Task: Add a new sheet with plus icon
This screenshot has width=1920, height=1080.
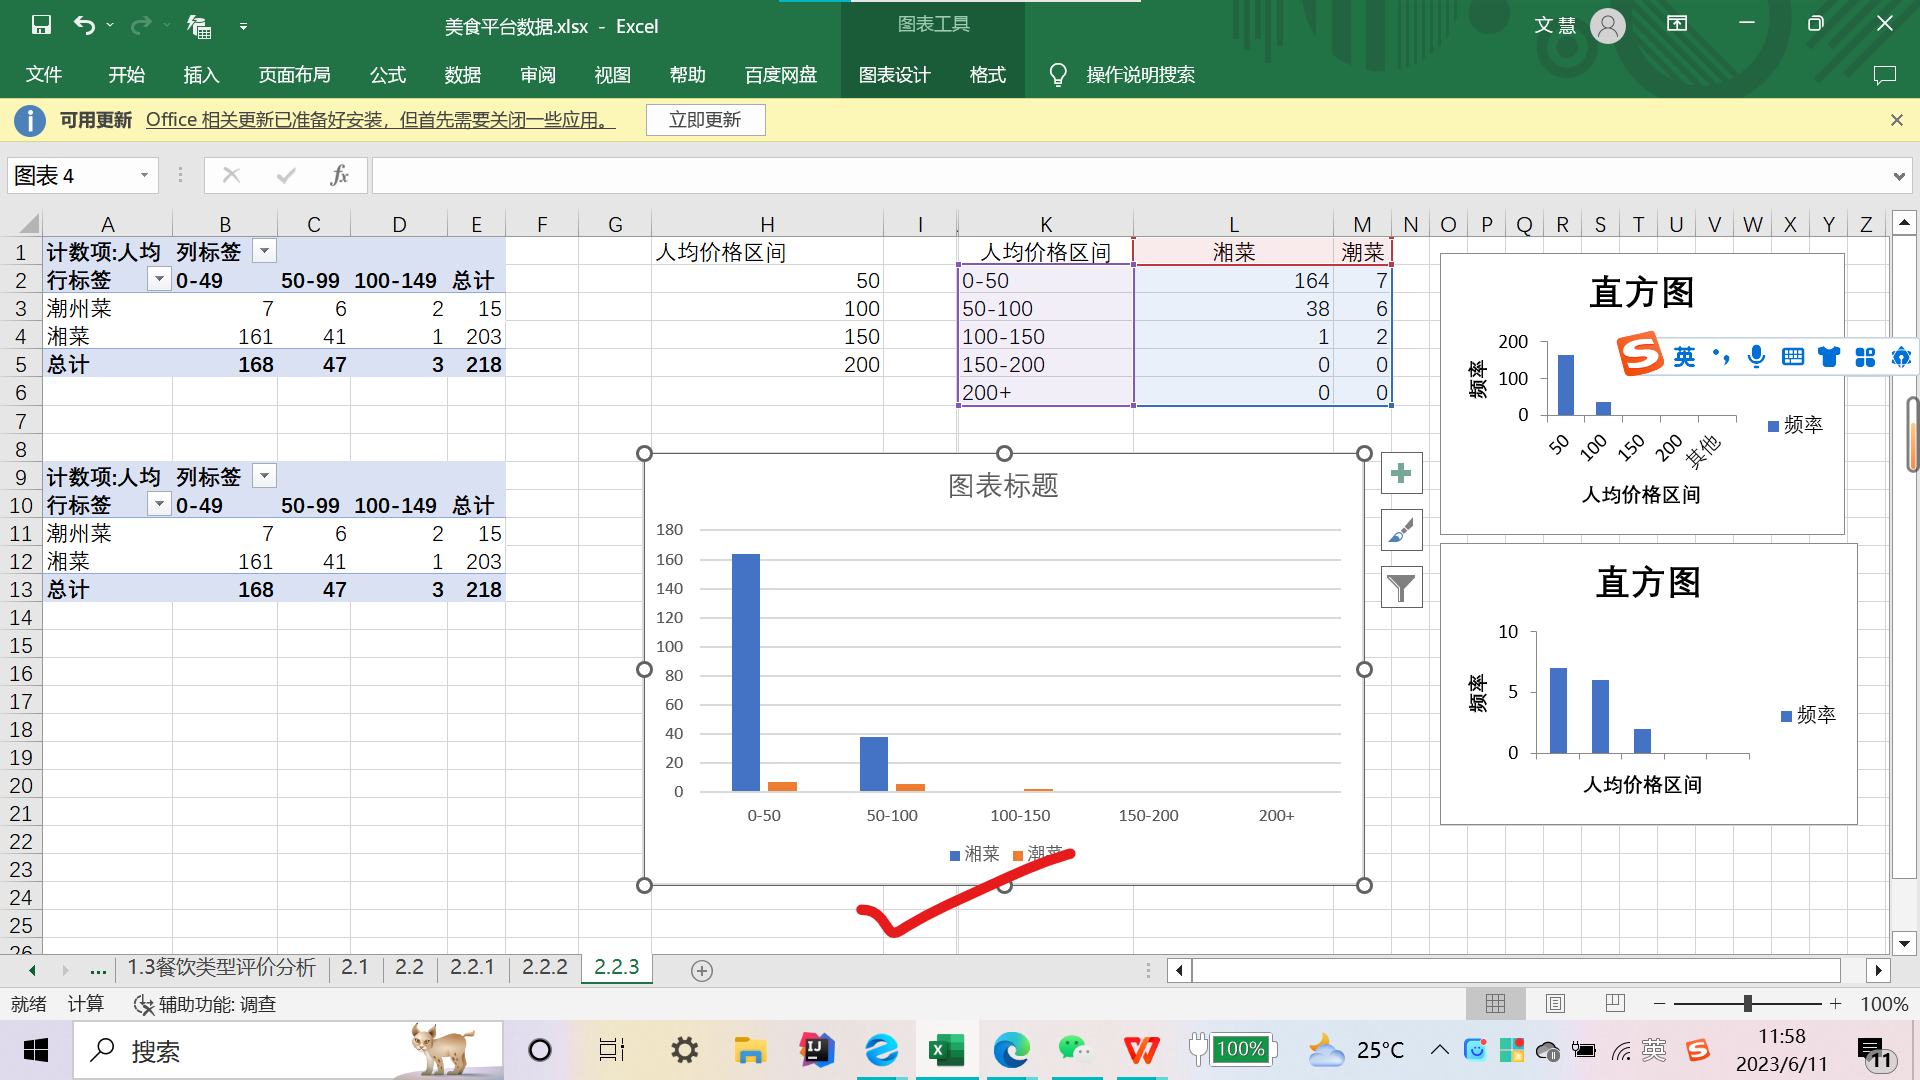Action: 702,970
